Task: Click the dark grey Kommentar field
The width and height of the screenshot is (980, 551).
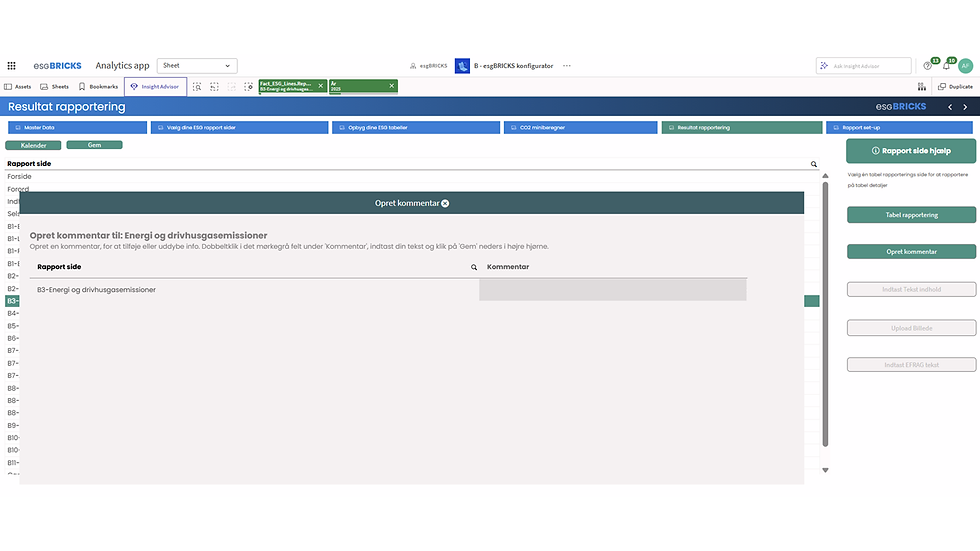Action: (612, 290)
